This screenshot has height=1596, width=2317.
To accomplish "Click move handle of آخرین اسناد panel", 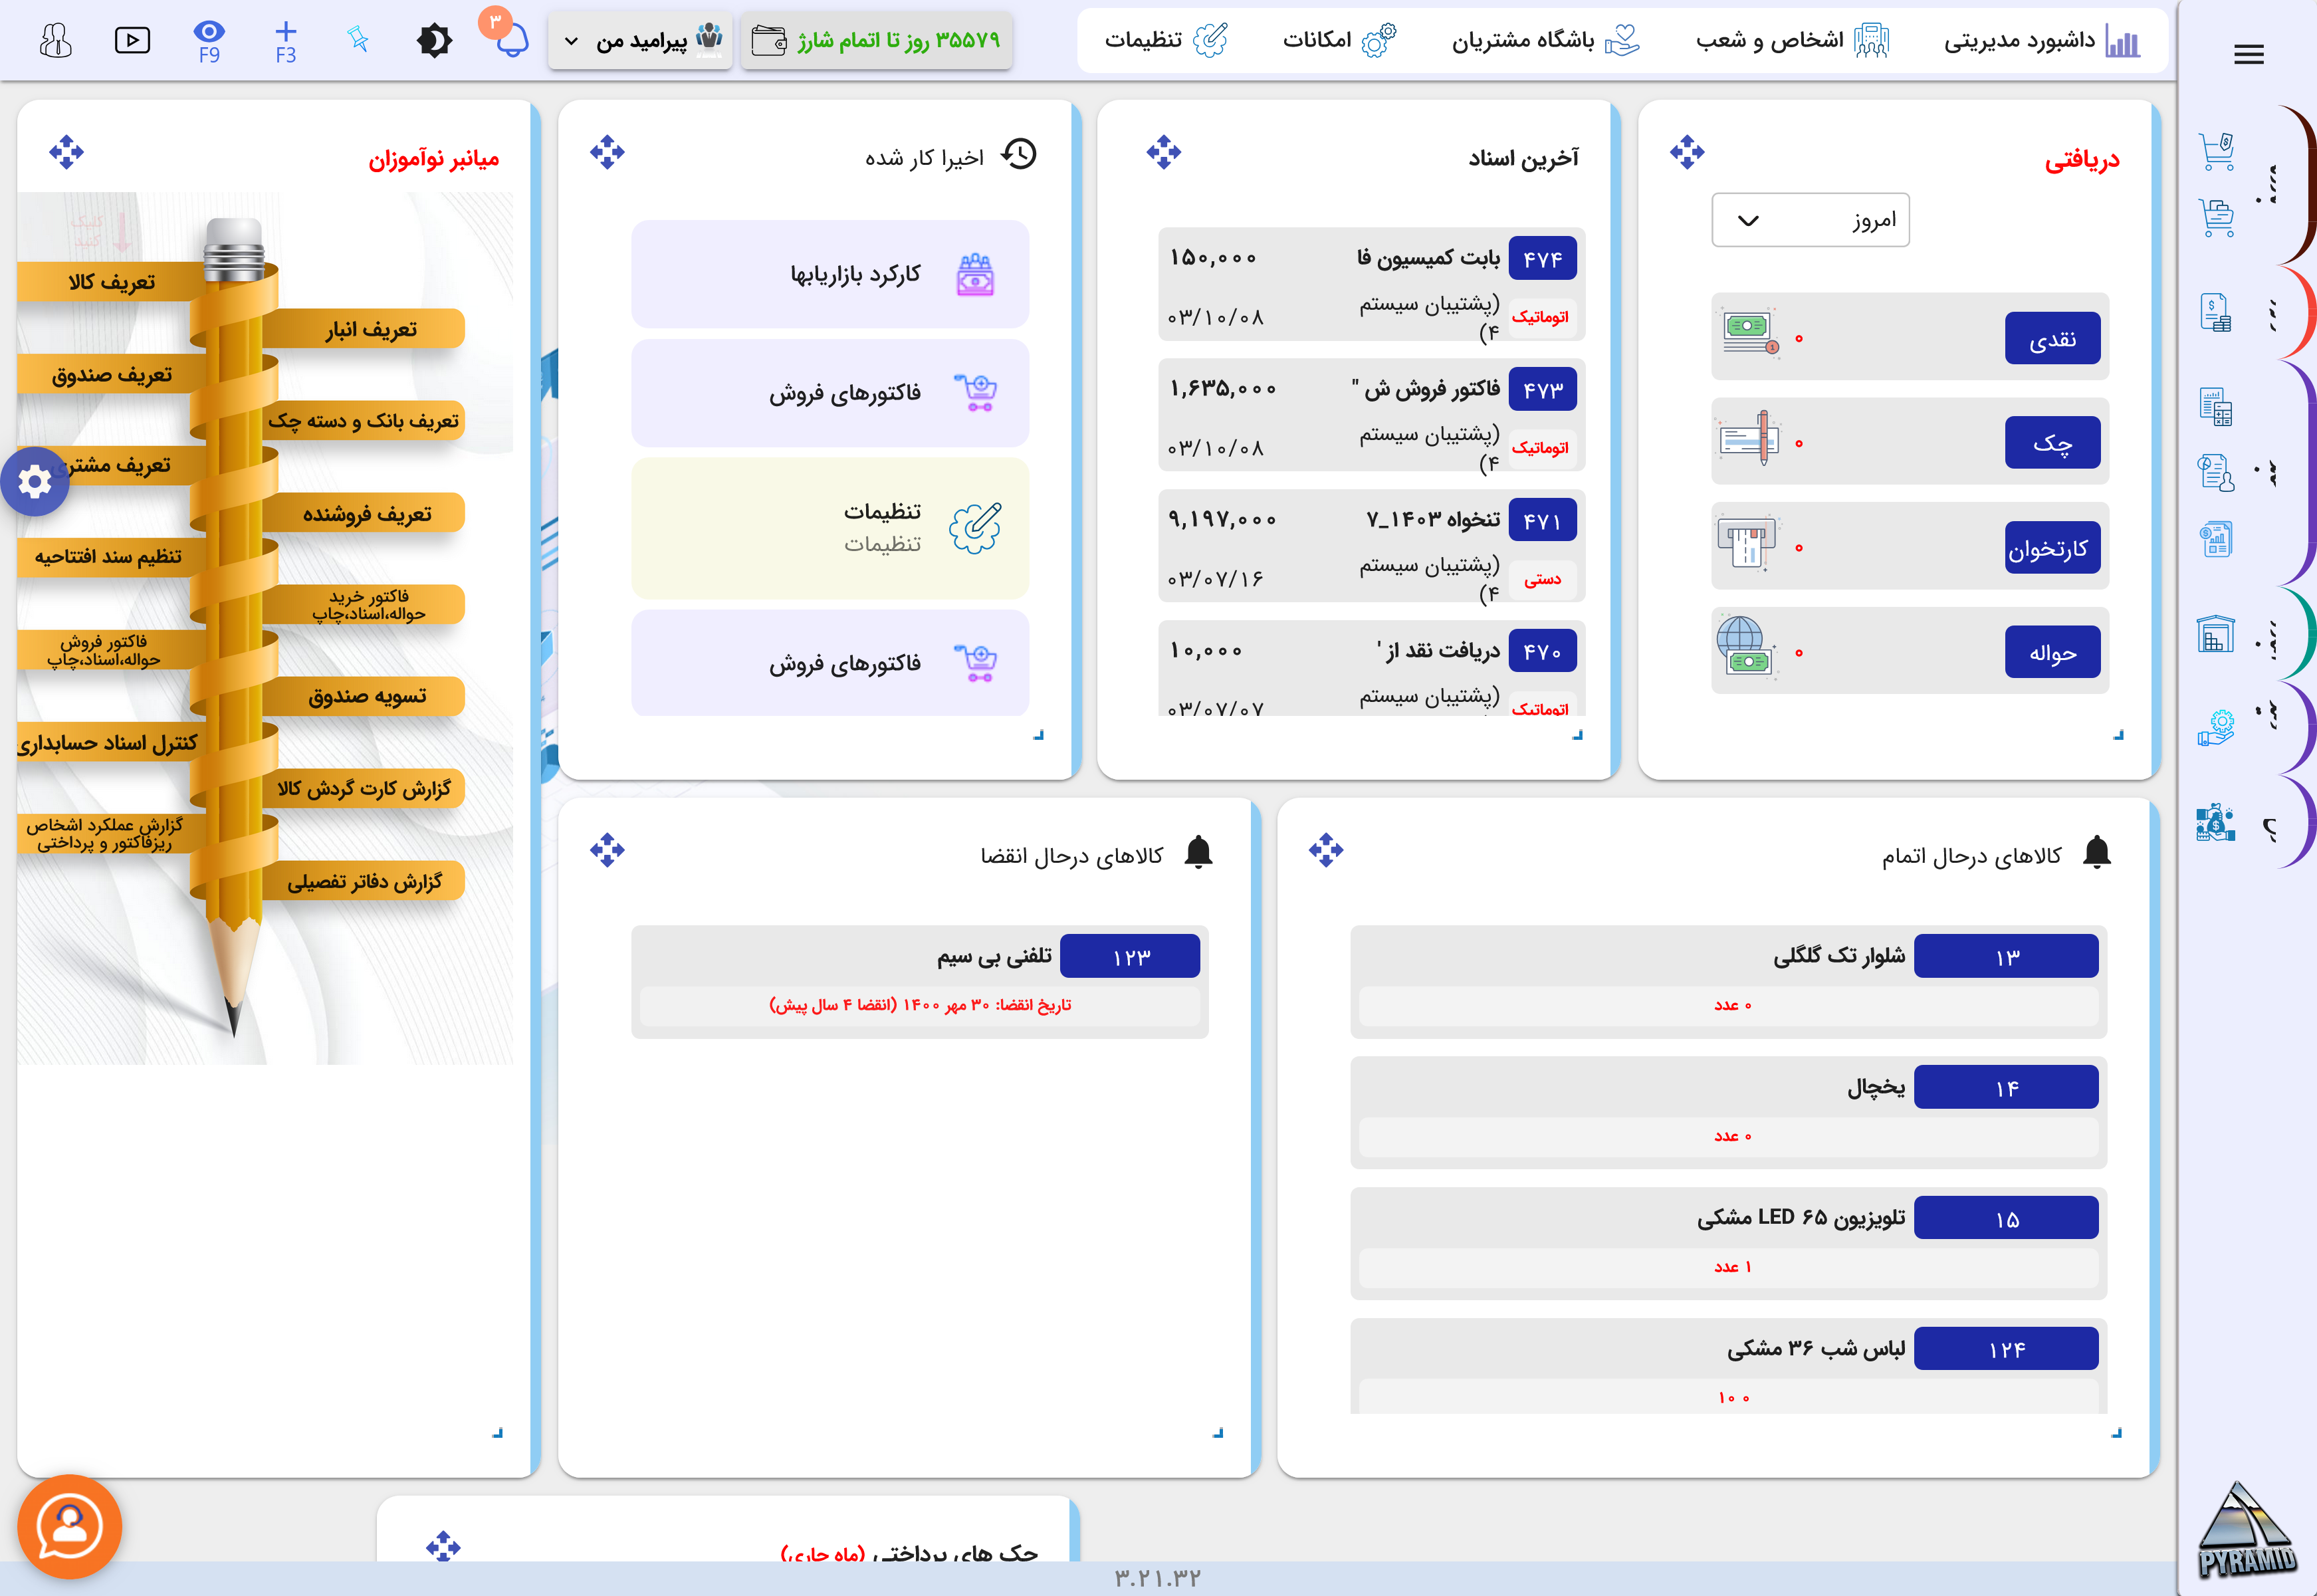I will tap(1163, 152).
